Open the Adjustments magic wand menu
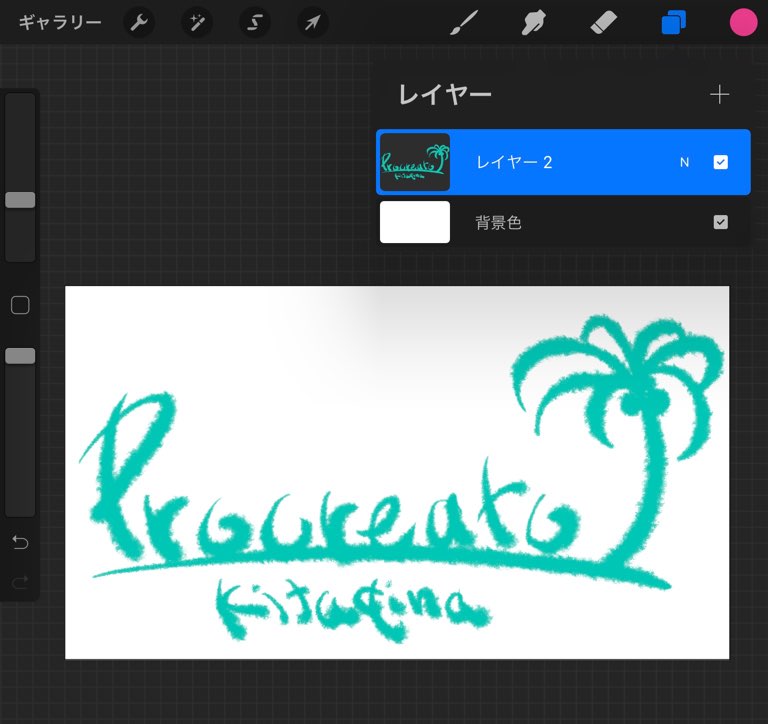768x724 pixels. (197, 23)
